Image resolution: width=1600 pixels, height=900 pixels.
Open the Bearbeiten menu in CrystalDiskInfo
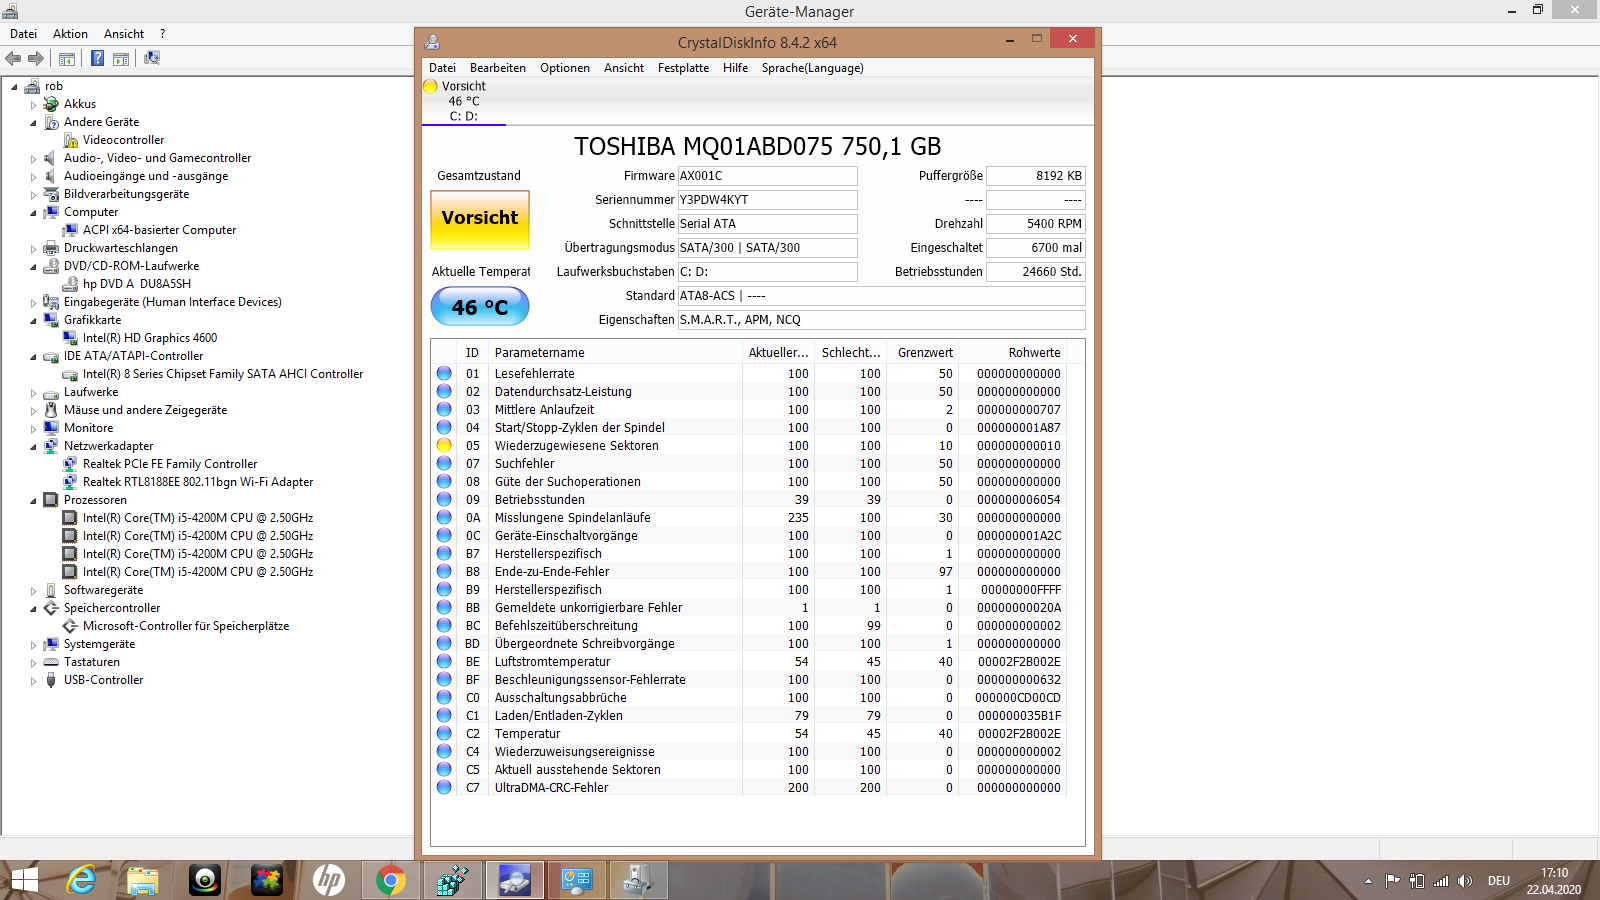498,68
